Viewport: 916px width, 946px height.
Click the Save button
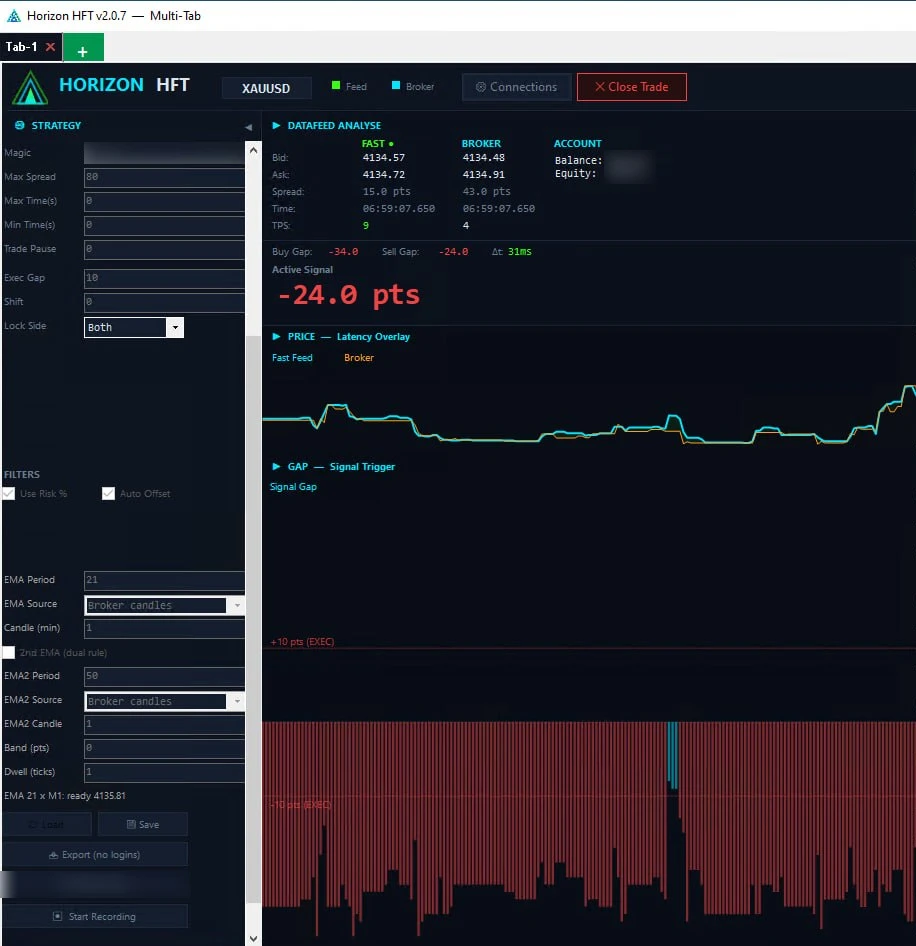143,824
